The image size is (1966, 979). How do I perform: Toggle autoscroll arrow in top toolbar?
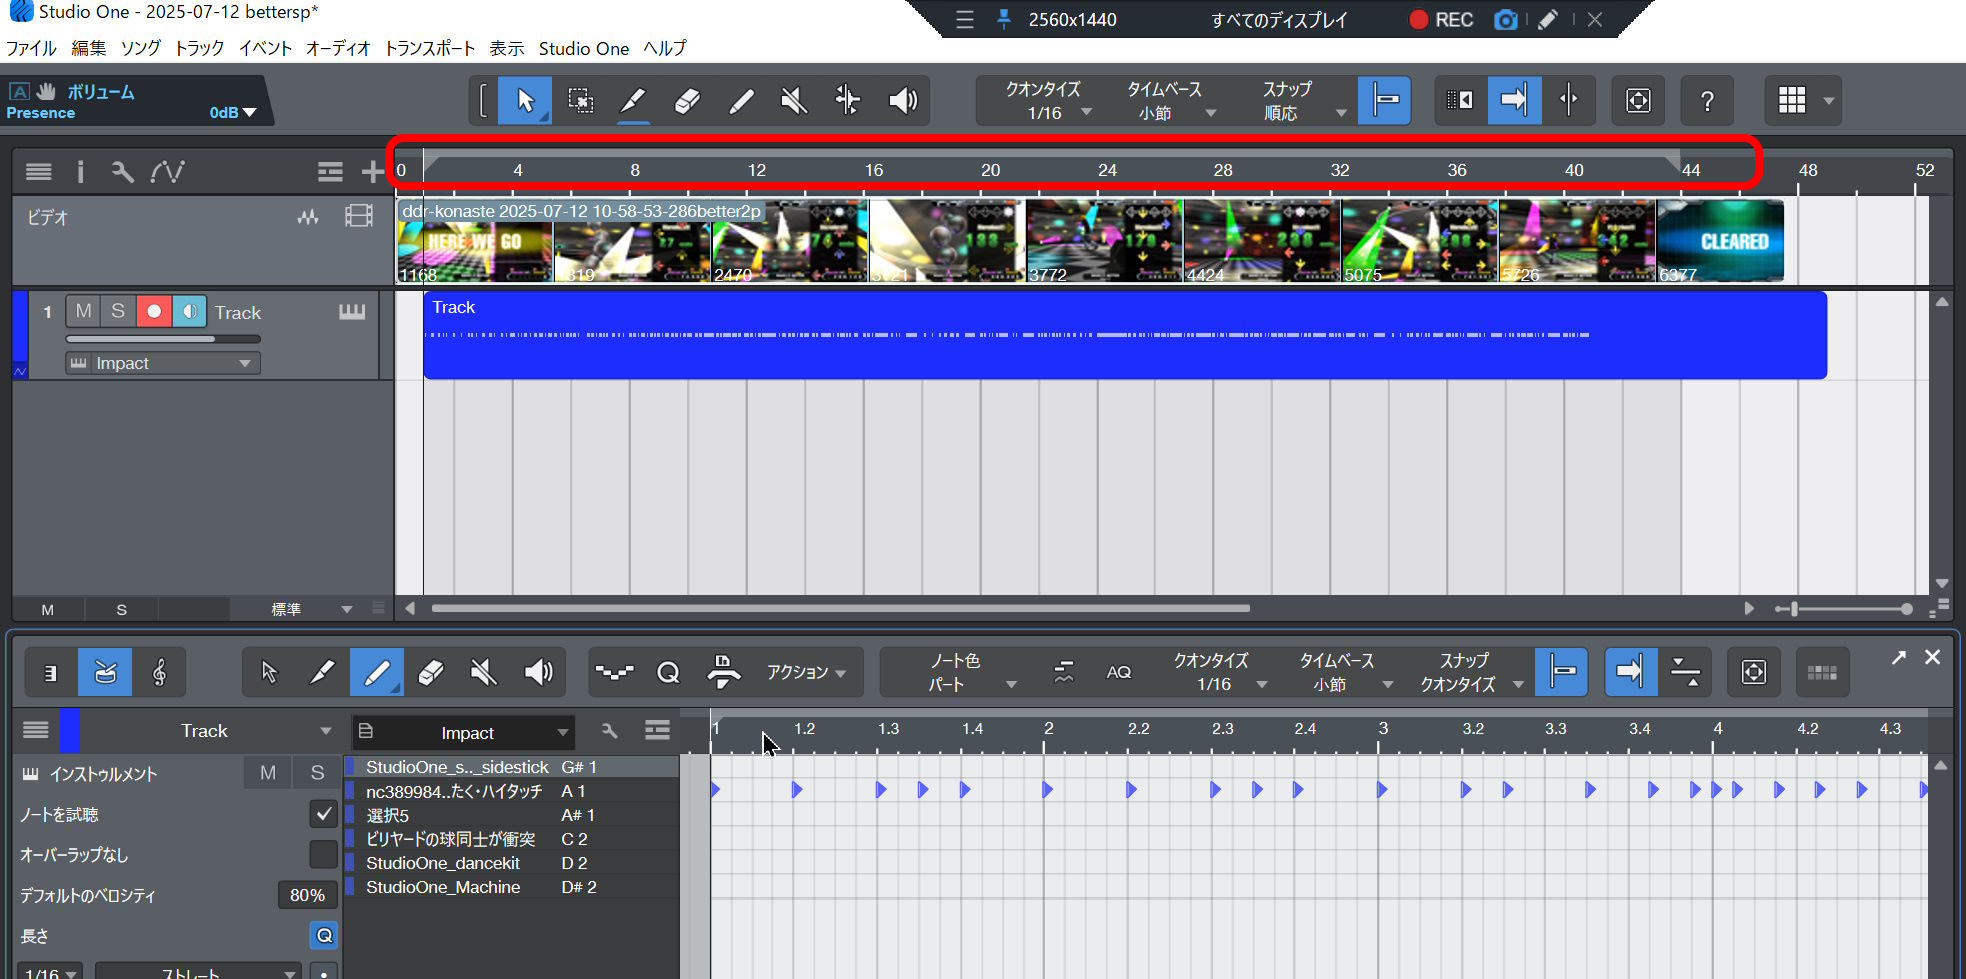coord(1514,100)
